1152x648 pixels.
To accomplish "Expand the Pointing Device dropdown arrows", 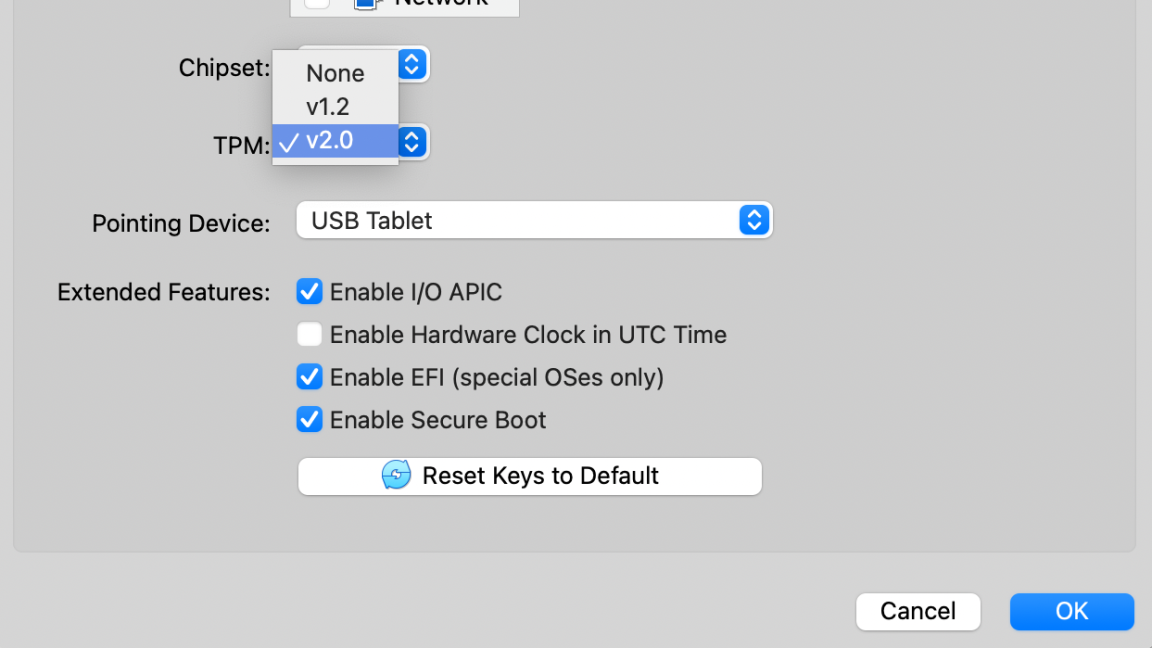I will 754,220.
